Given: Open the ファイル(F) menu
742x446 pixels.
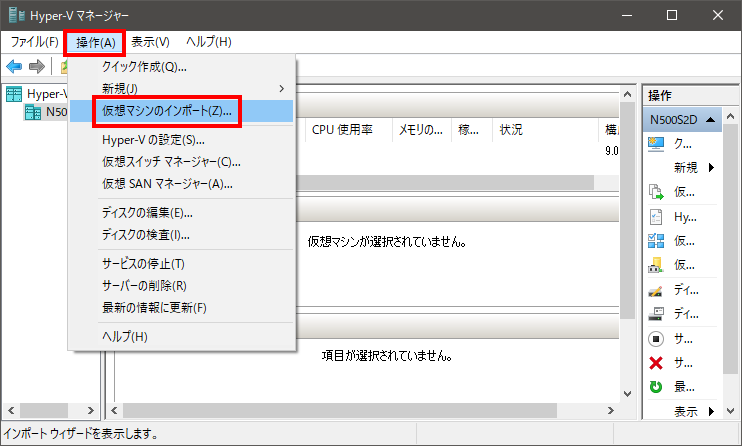Looking at the screenshot, I should [35, 42].
